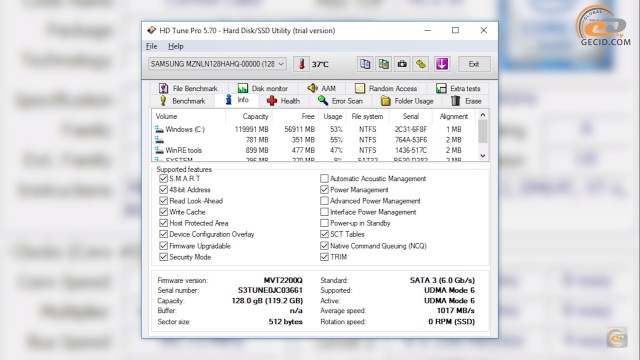Open the Folder Usage tab
Viewport: 640px width, 360px height.
tap(407, 101)
